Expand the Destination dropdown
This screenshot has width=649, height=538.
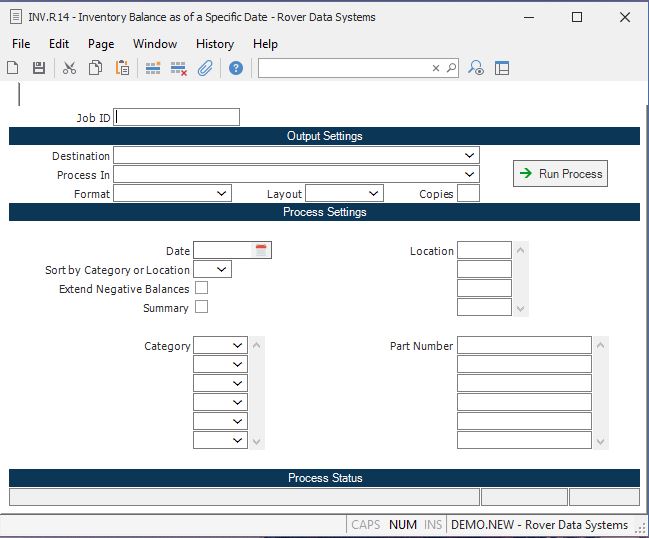pos(469,156)
